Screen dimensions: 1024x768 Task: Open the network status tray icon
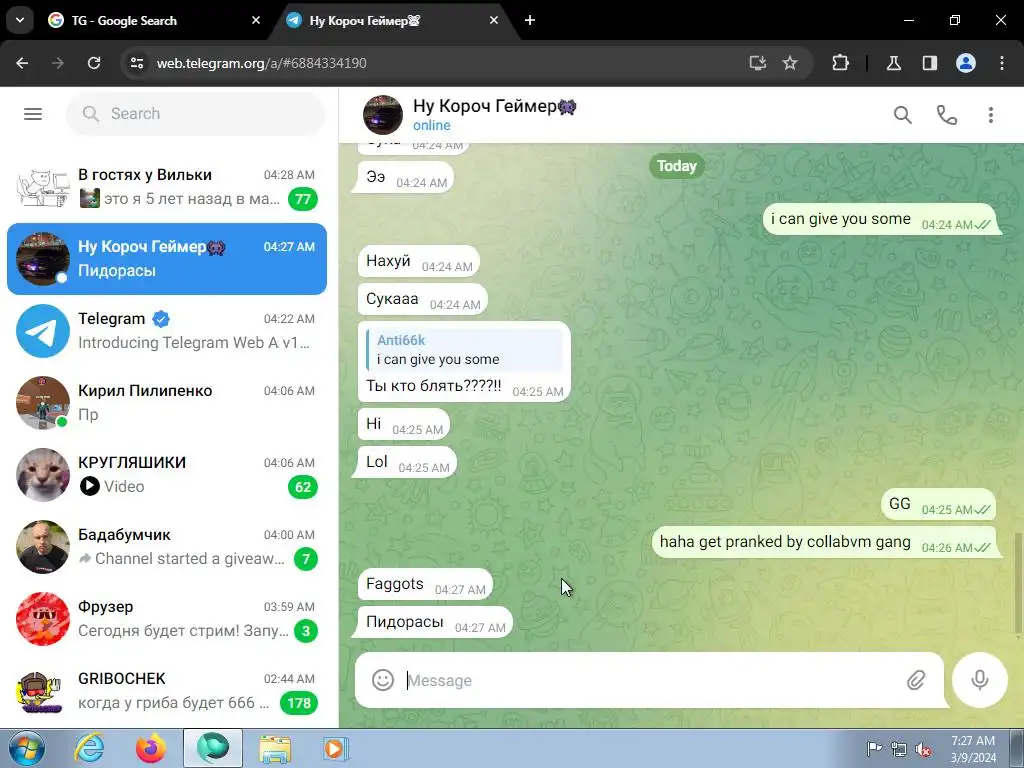899,749
